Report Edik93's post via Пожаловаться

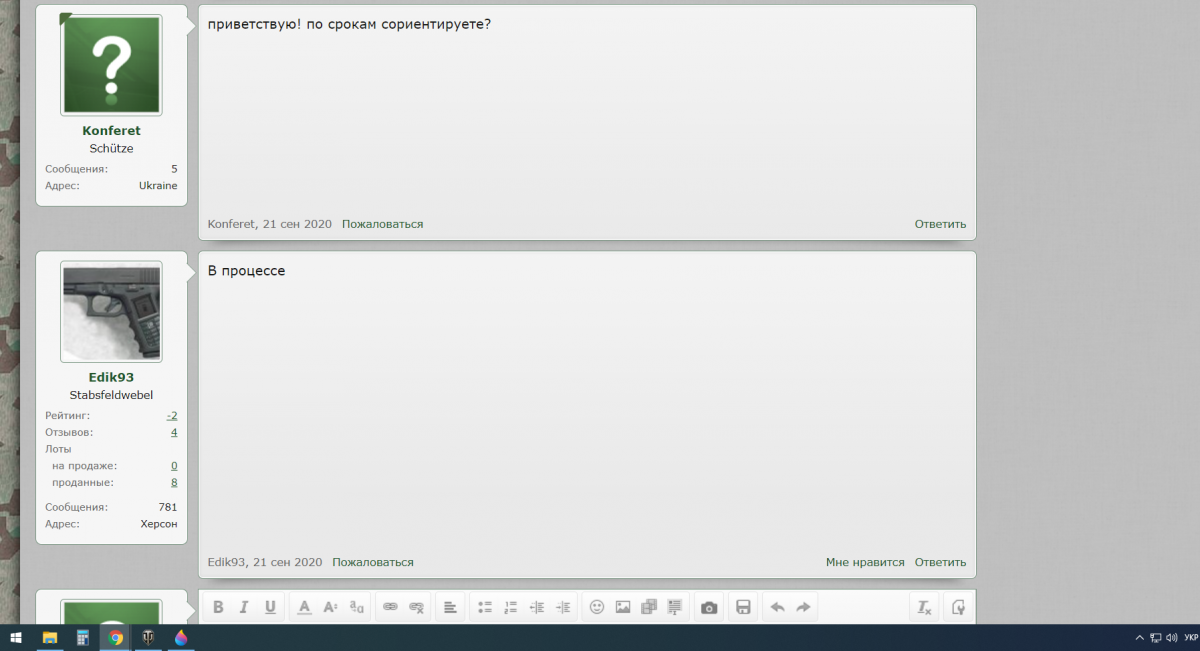[x=372, y=562]
